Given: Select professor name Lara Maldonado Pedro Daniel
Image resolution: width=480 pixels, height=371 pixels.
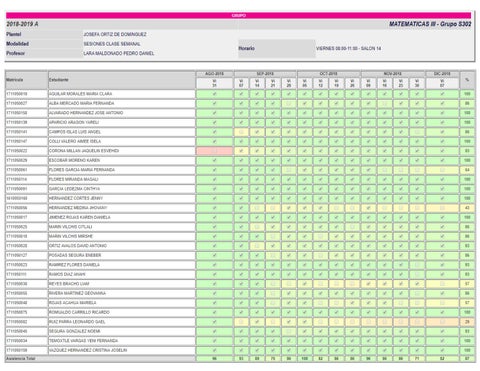Looking at the screenshot, I should (119, 53).
